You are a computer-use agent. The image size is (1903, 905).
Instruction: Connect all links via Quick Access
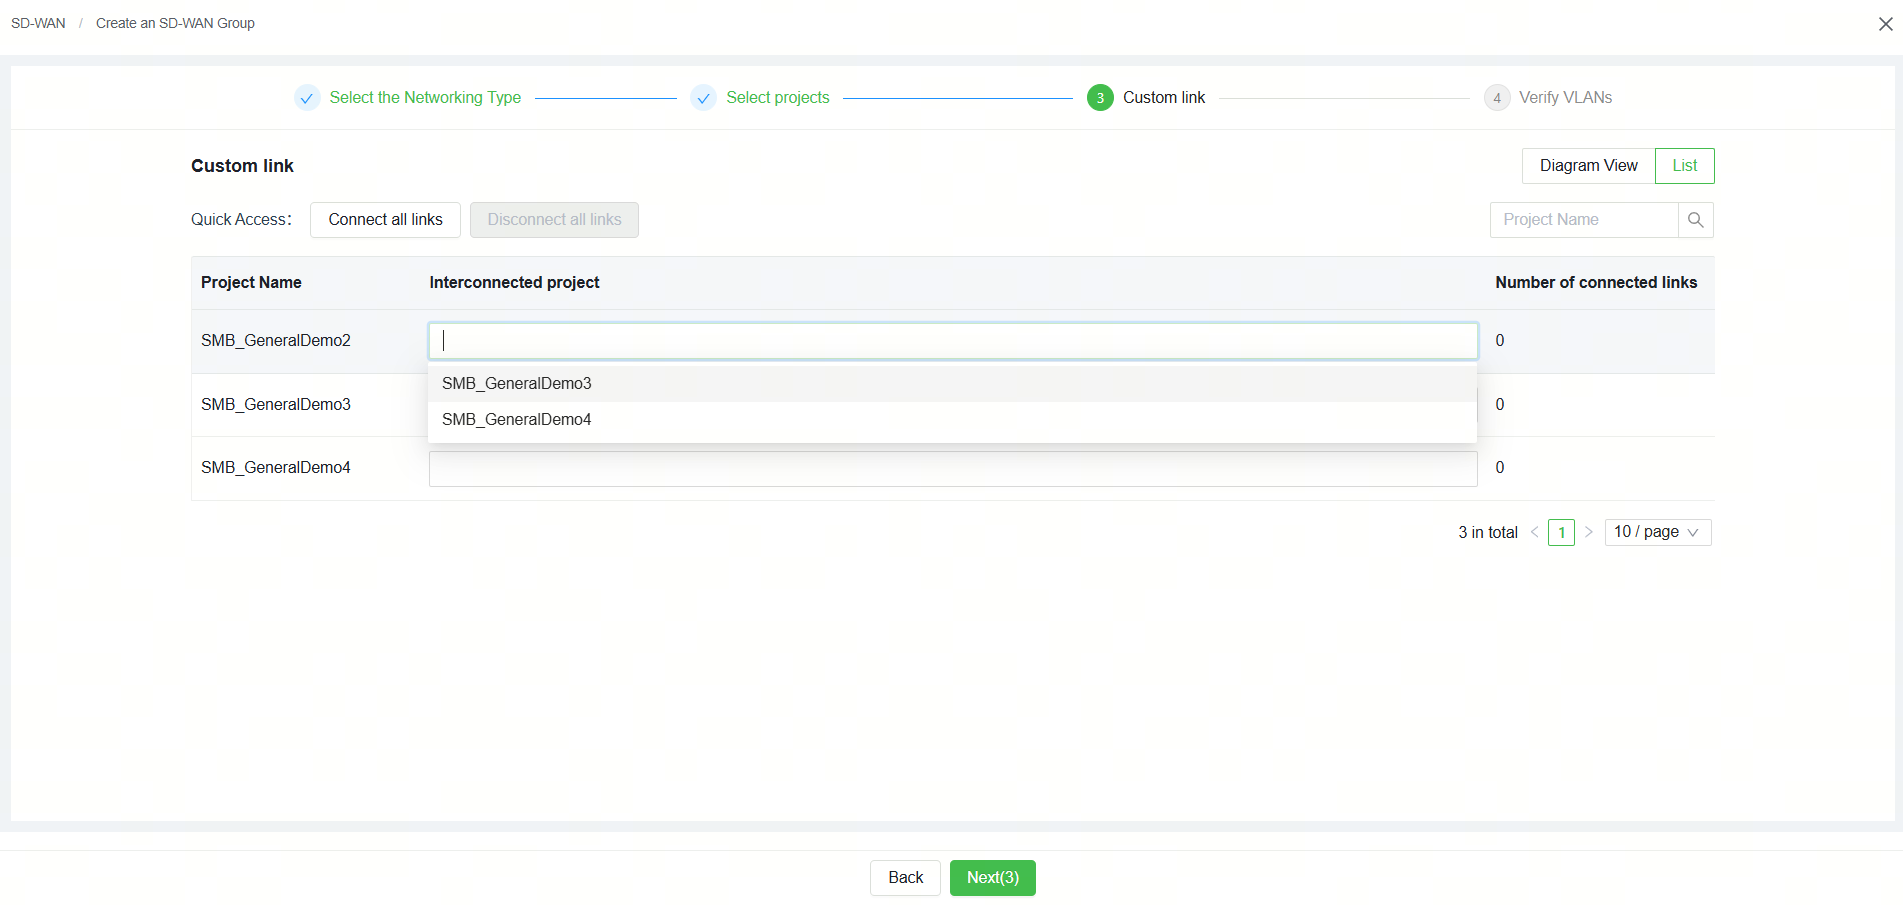click(x=385, y=220)
